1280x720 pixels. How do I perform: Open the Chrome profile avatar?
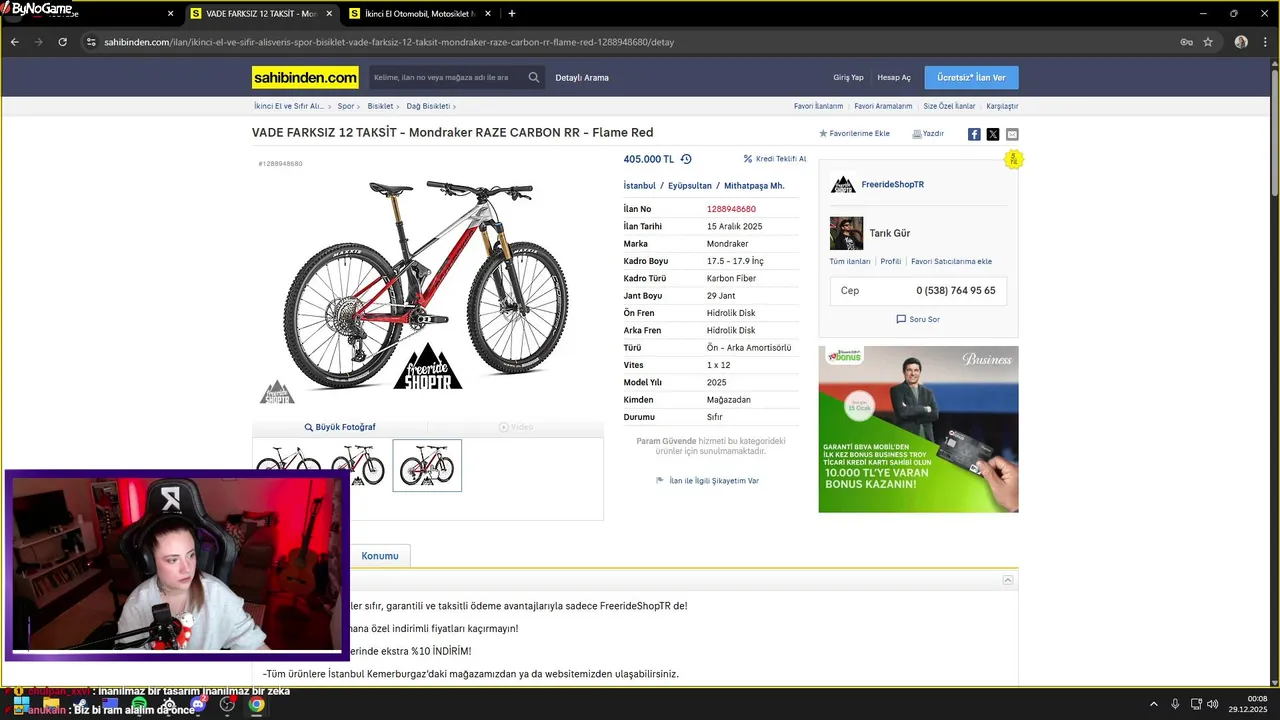[x=1241, y=42]
